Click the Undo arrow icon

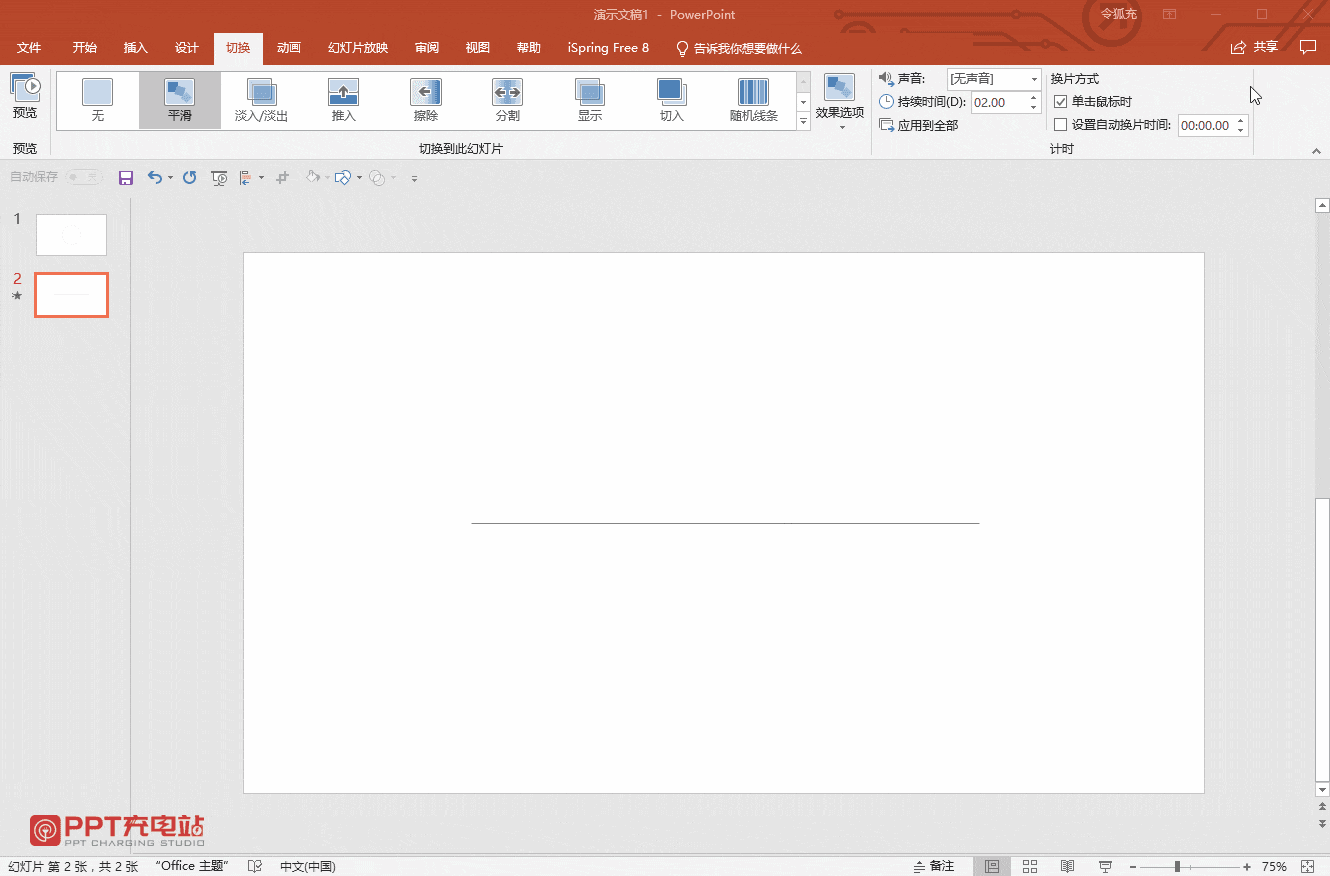(155, 177)
